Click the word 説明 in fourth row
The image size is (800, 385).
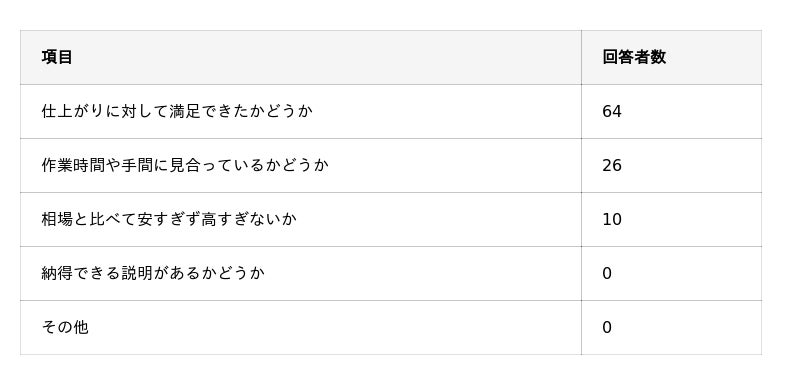point(137,273)
